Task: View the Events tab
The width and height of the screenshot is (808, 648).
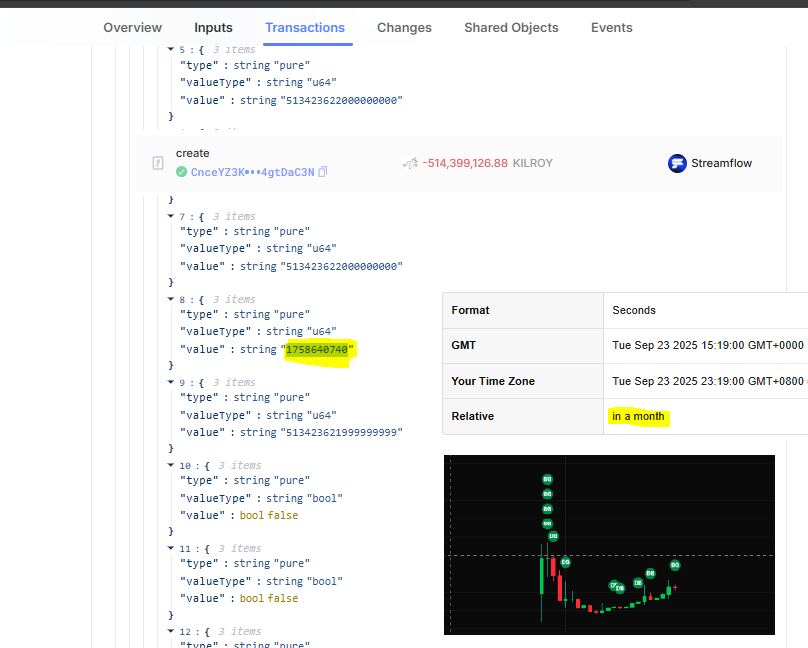Action: 611,28
